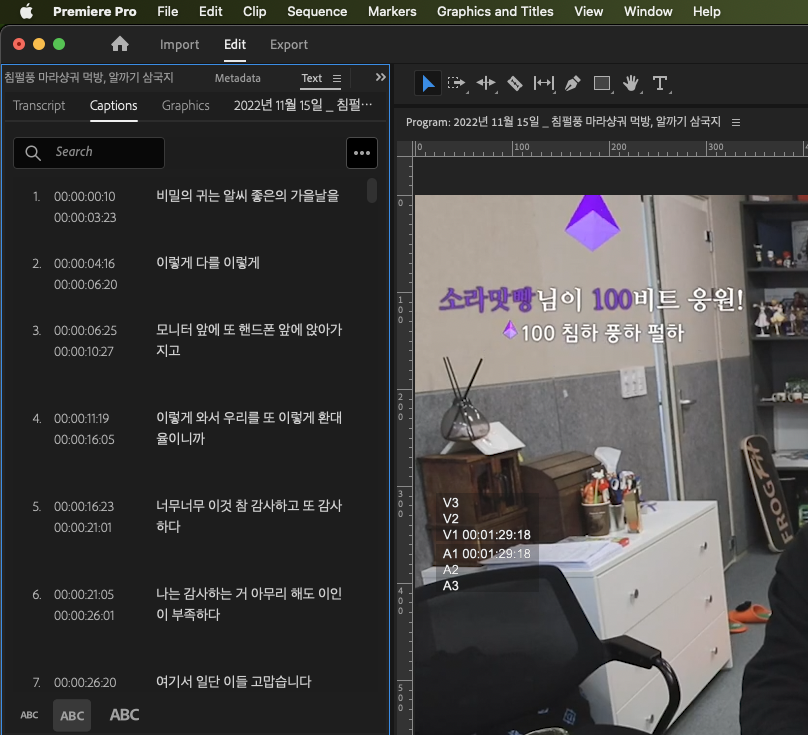The width and height of the screenshot is (808, 735).
Task: Click caption 2 start time 00:00:04:16
Action: (x=85, y=263)
